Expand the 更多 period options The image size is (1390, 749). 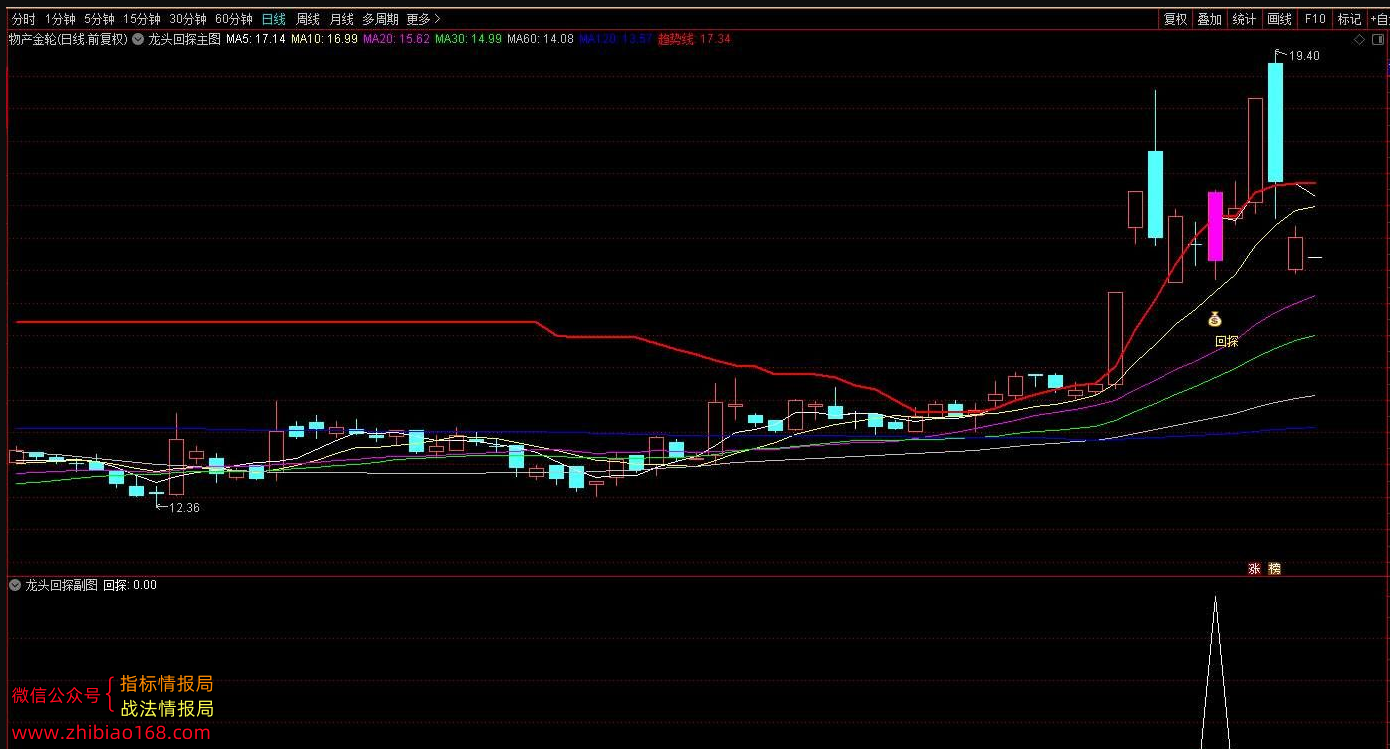423,19
